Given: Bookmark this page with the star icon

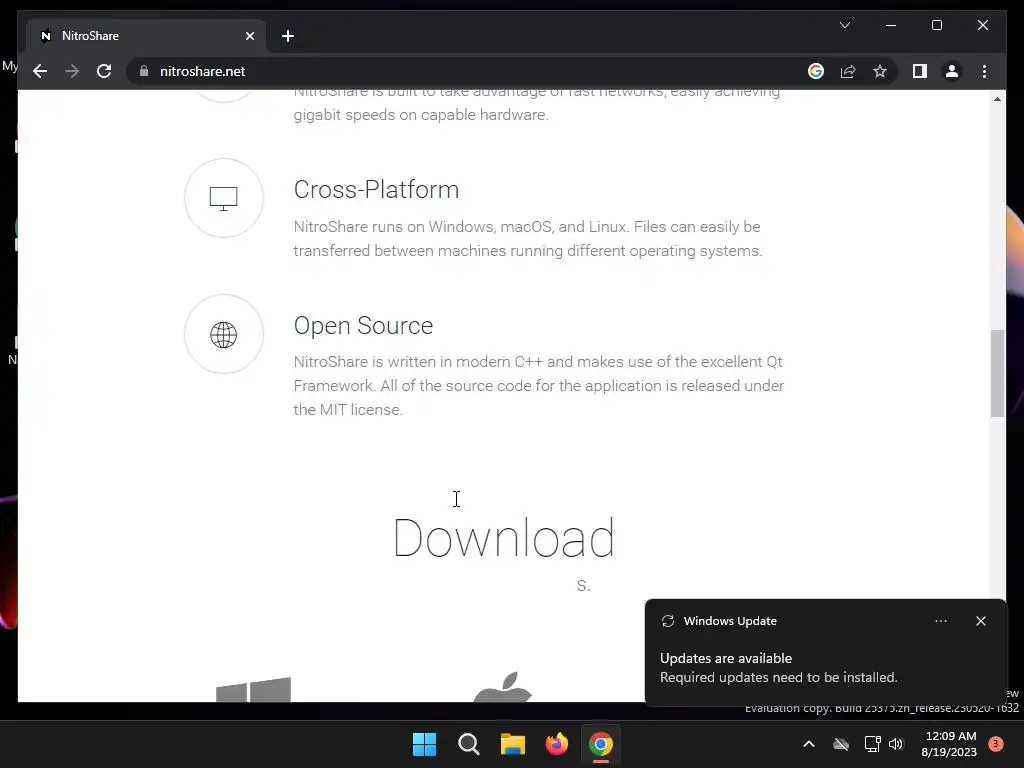Looking at the screenshot, I should tap(880, 71).
